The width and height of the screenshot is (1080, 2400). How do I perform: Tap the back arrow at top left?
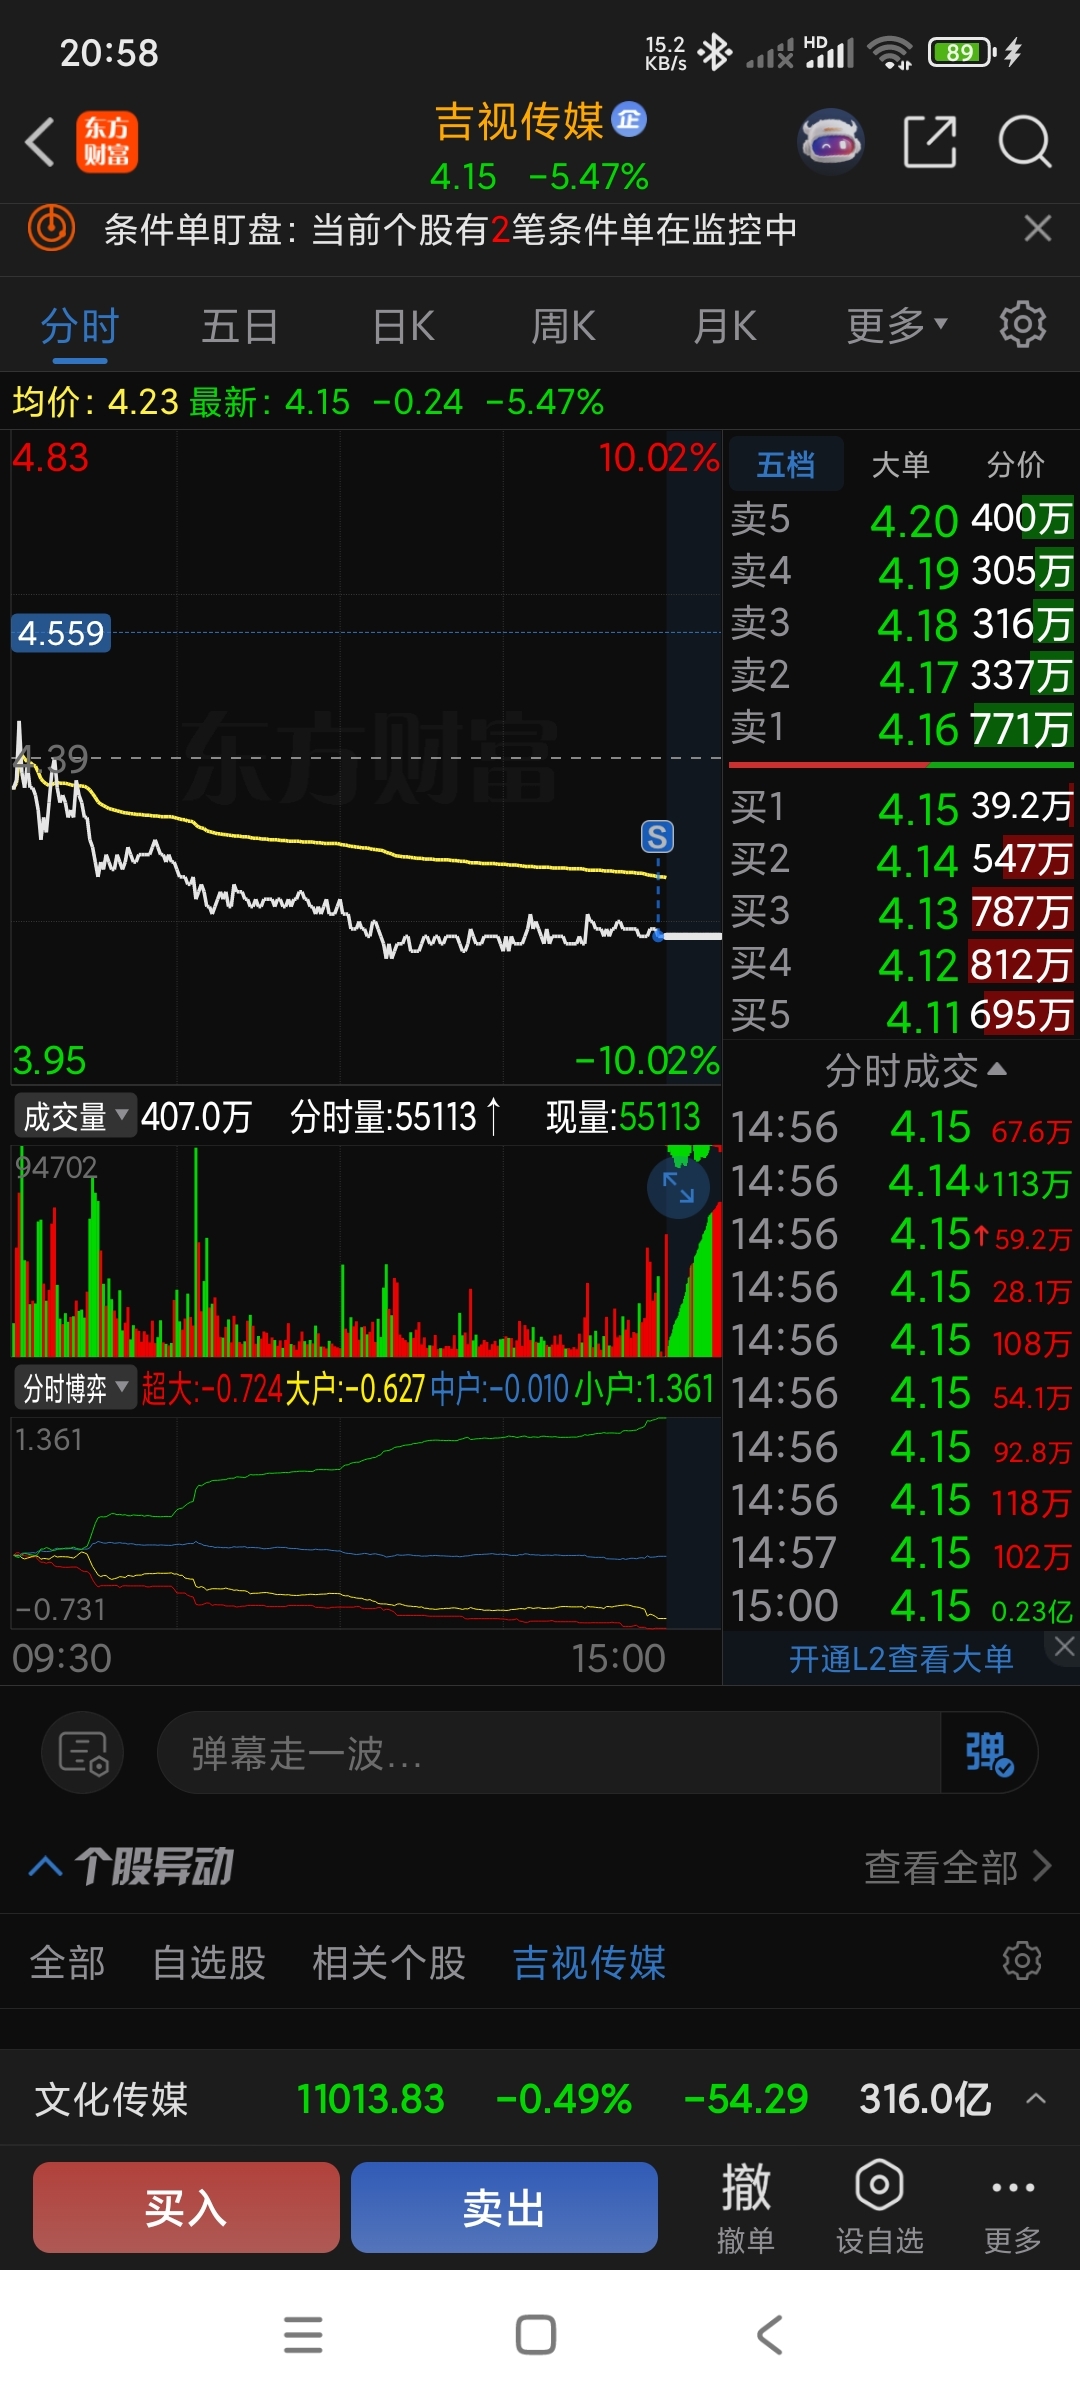[40, 141]
